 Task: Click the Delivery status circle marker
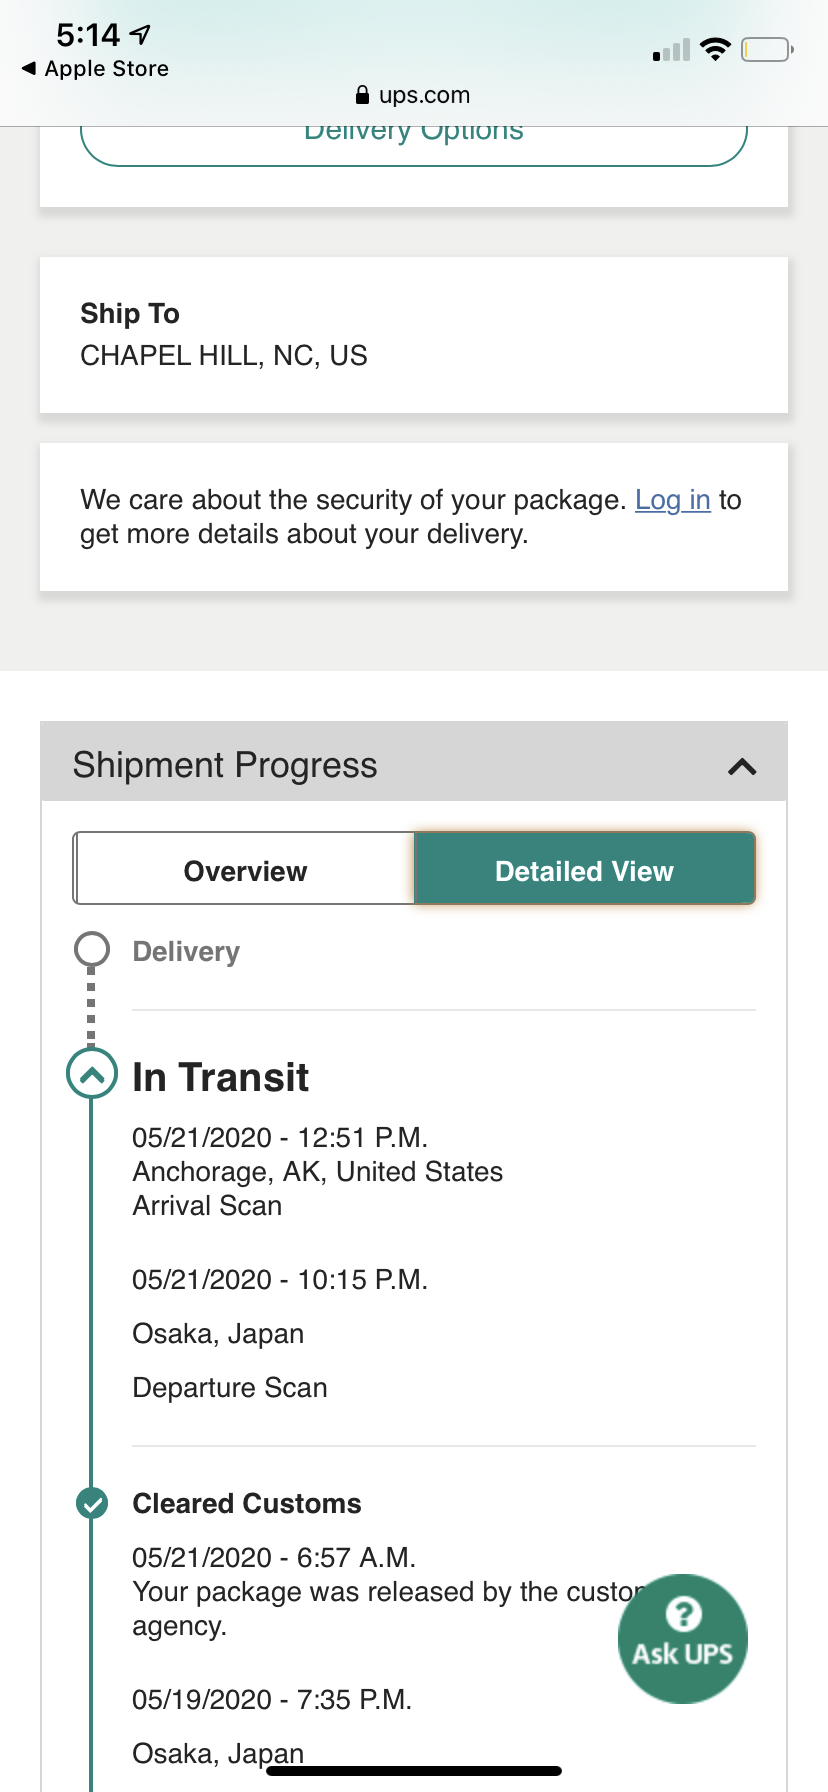[92, 950]
